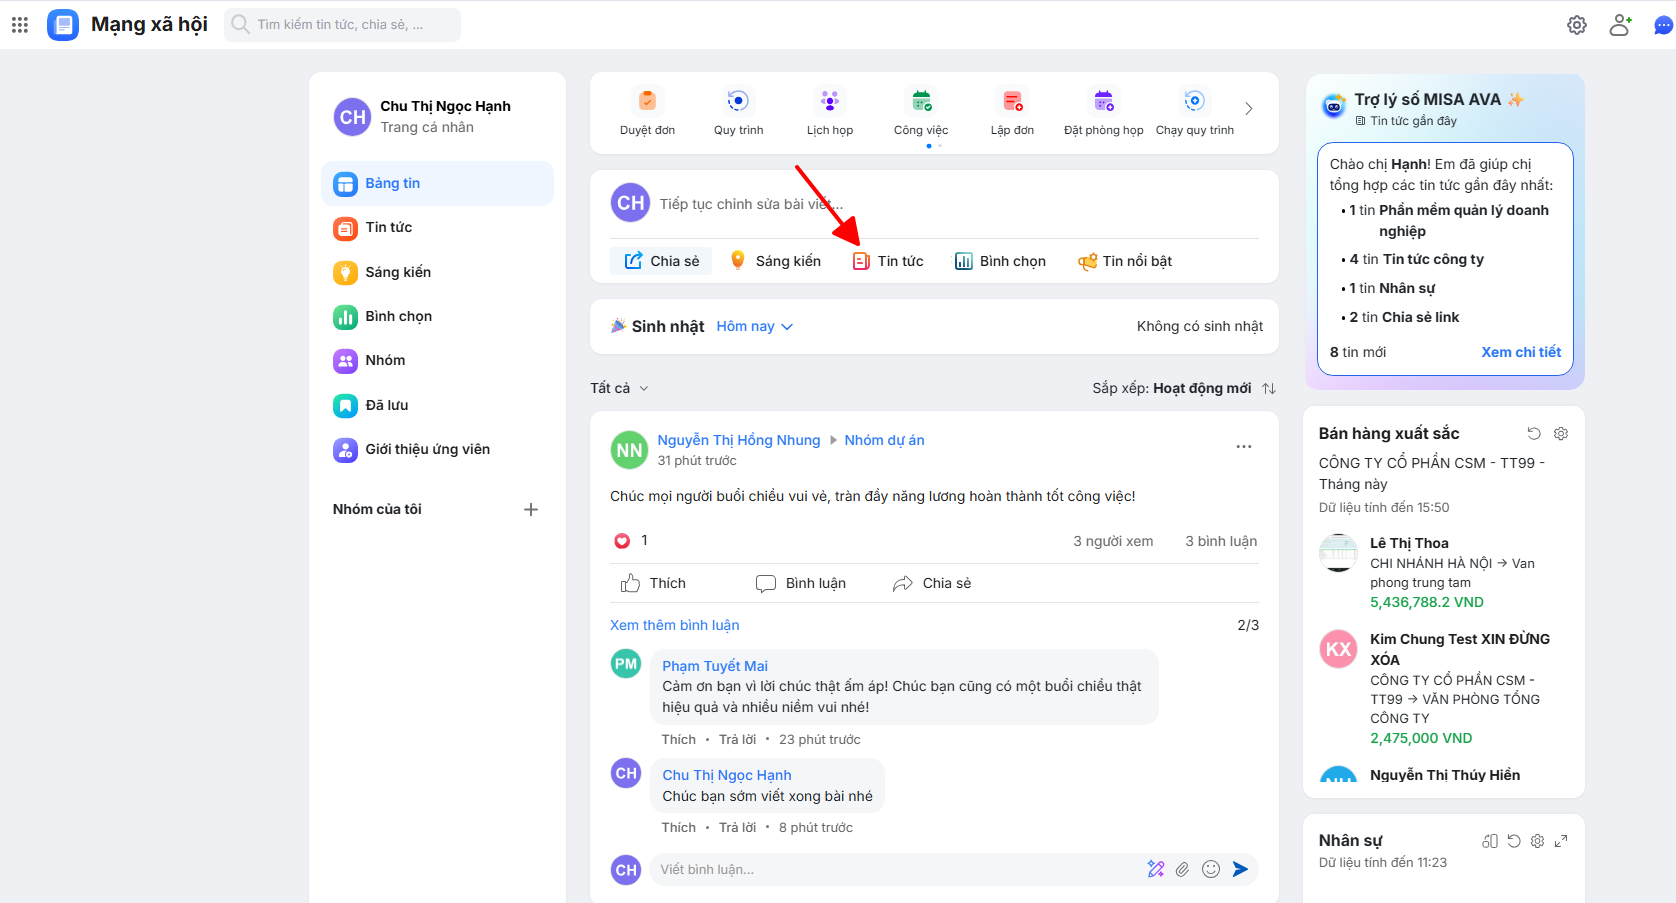Screen dimensions: 1676x903
Task: Refresh the Bán hàng xuất sắc widget
Action: pyautogui.click(x=1534, y=433)
